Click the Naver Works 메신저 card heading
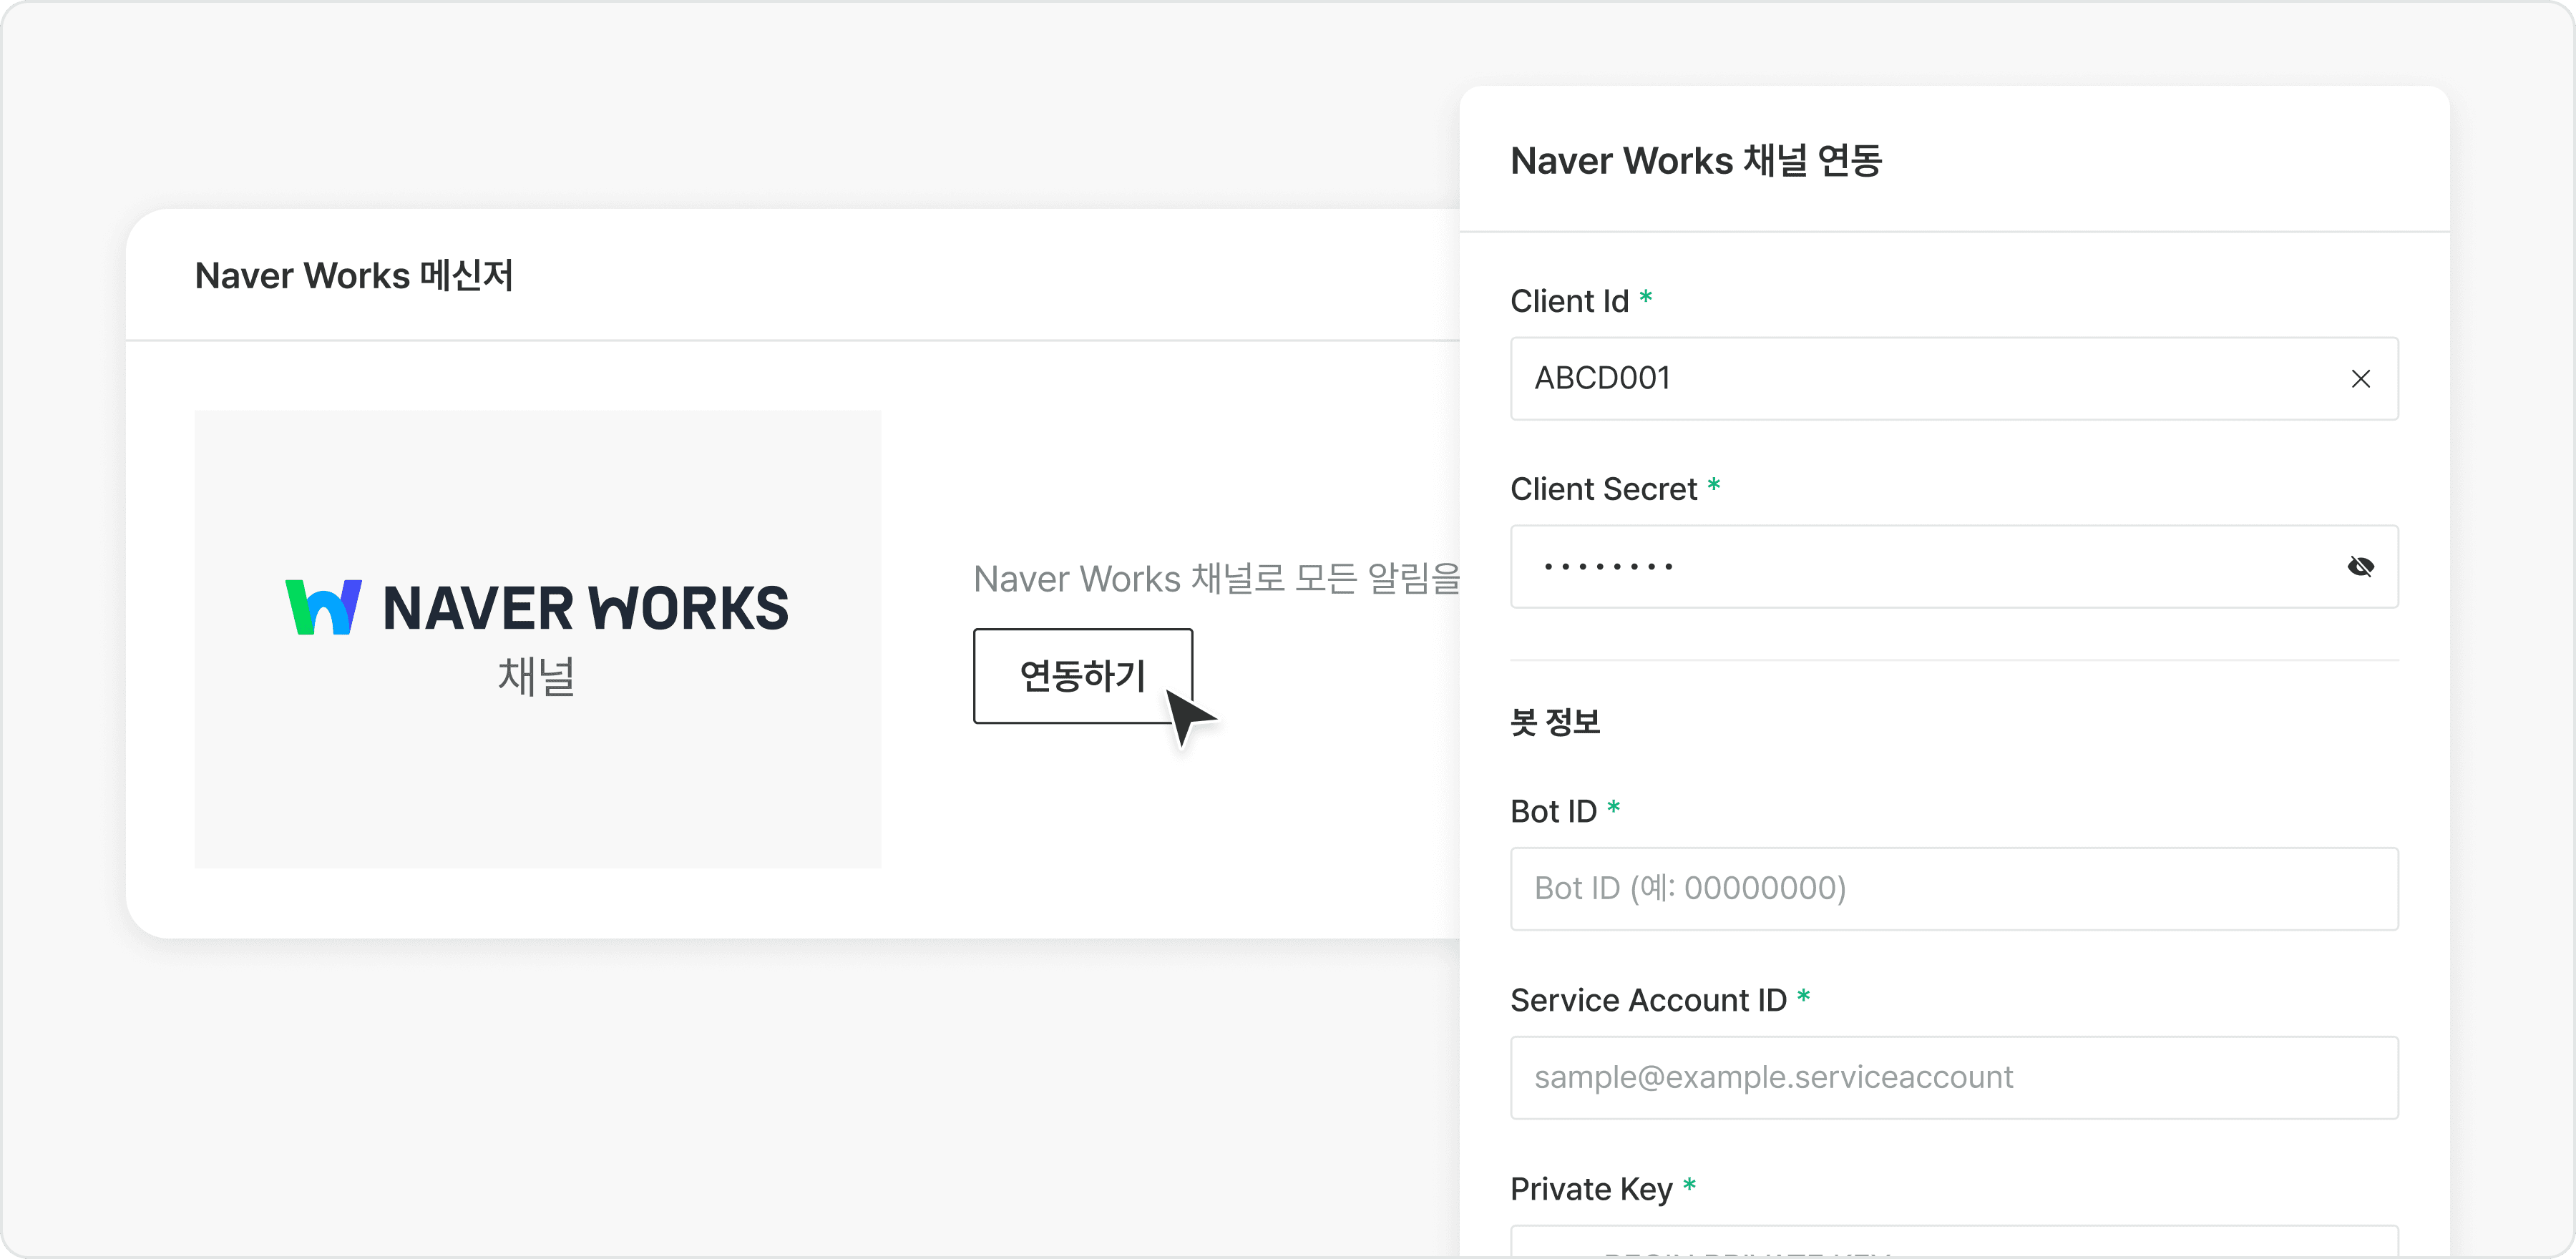Viewport: 2576px width, 1259px height. point(354,276)
